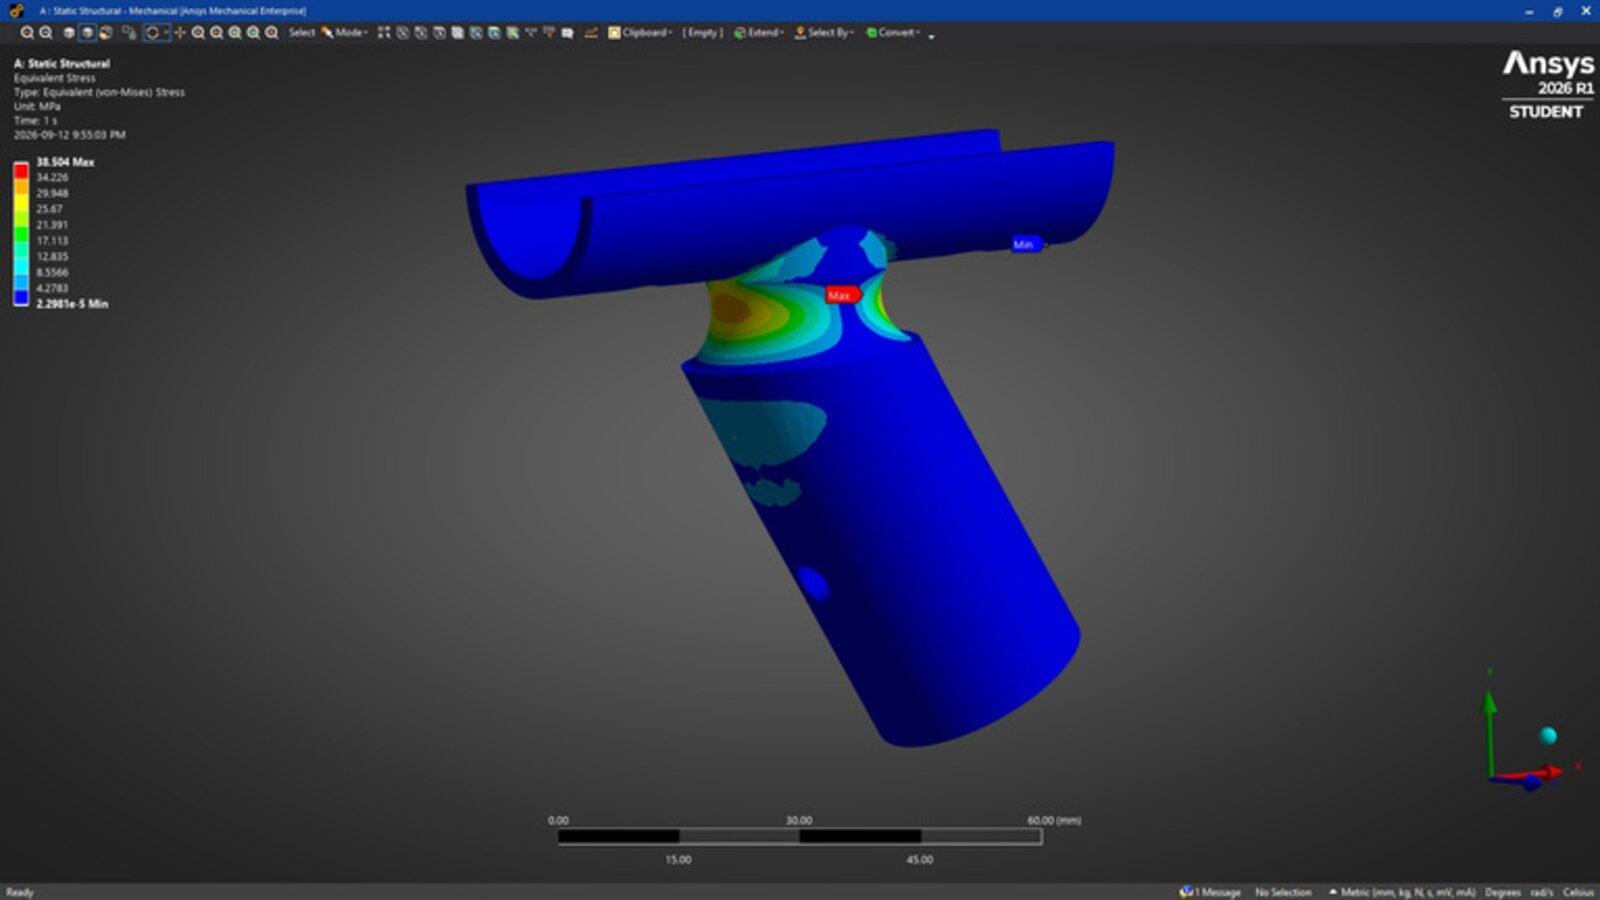This screenshot has width=1600, height=900.
Task: Click the red Max probe label on the model
Action: point(842,295)
